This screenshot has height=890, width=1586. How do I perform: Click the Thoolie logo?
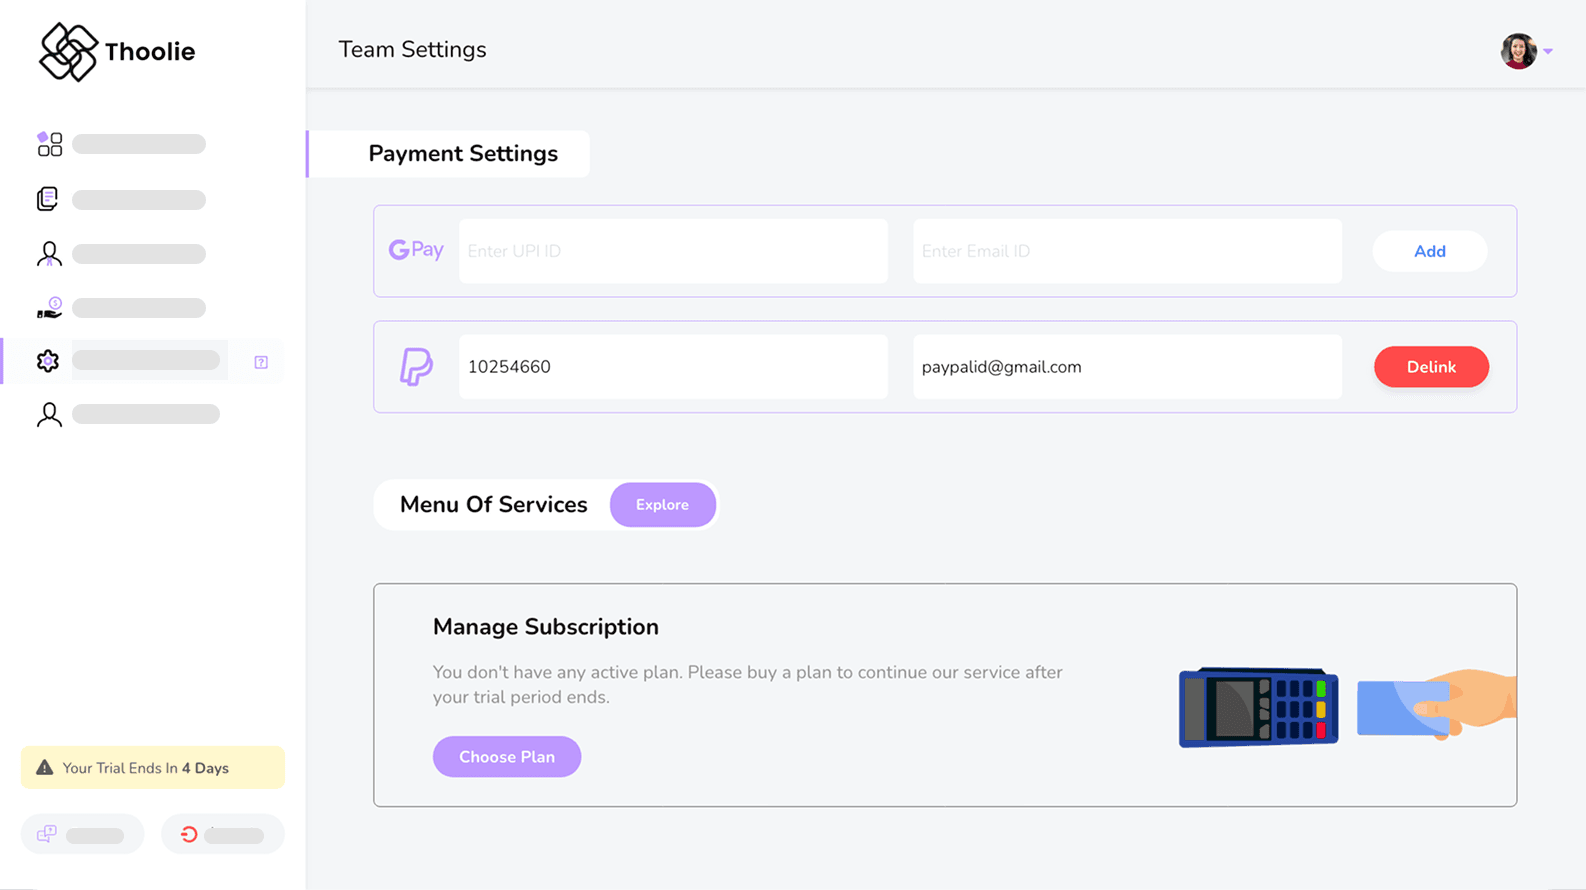[x=116, y=51]
